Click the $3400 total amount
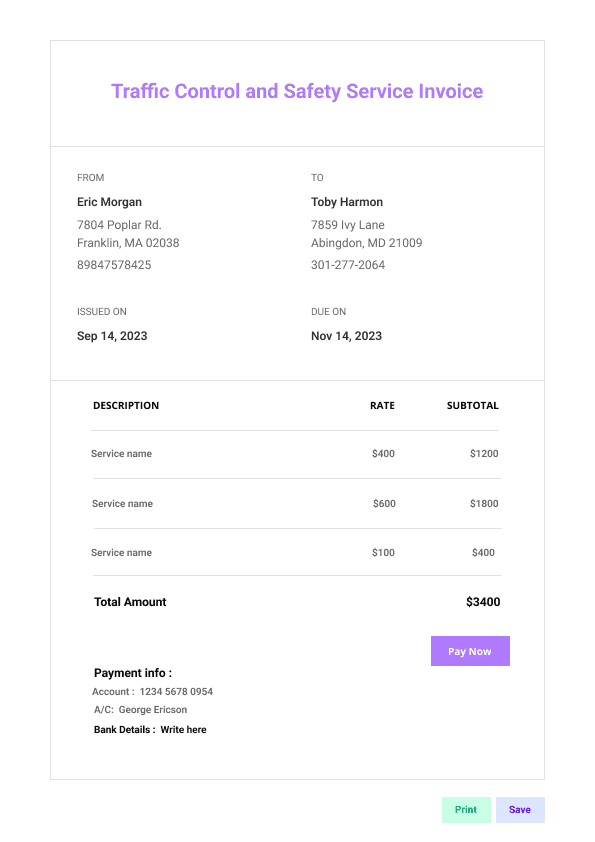595x842 pixels. point(483,602)
